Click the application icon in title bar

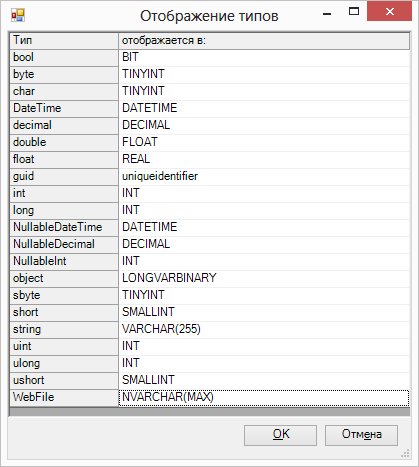(18, 15)
